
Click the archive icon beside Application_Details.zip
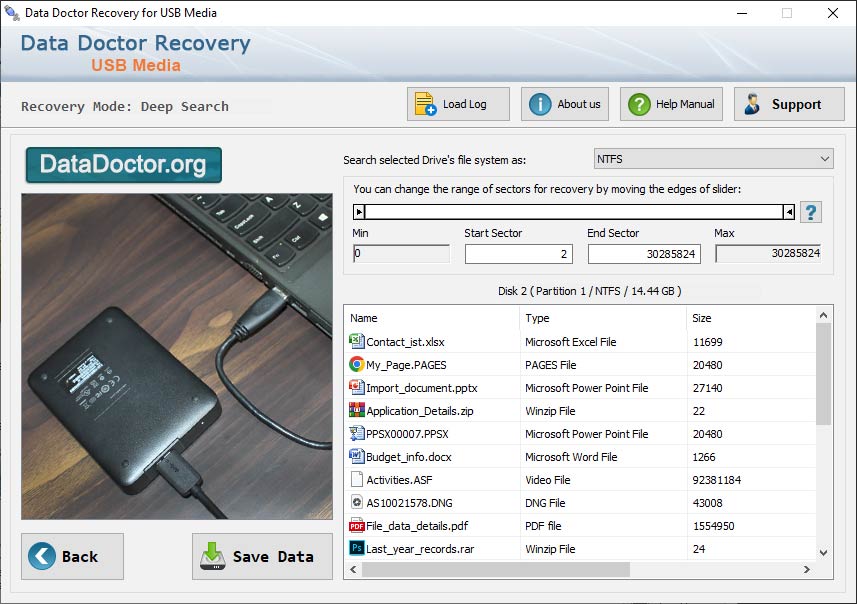point(356,411)
